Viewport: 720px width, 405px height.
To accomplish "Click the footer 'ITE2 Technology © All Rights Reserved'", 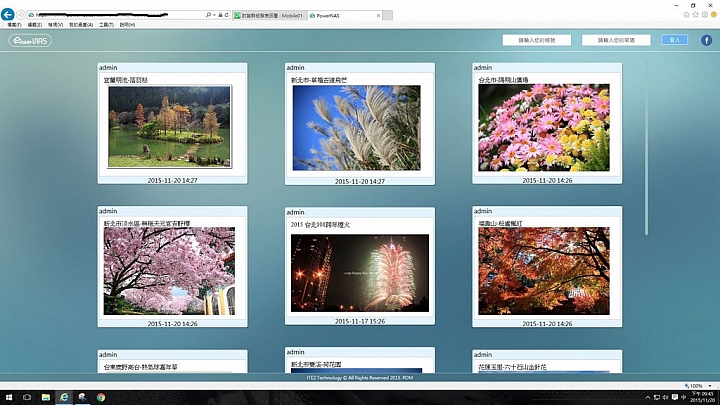I will tap(360, 377).
